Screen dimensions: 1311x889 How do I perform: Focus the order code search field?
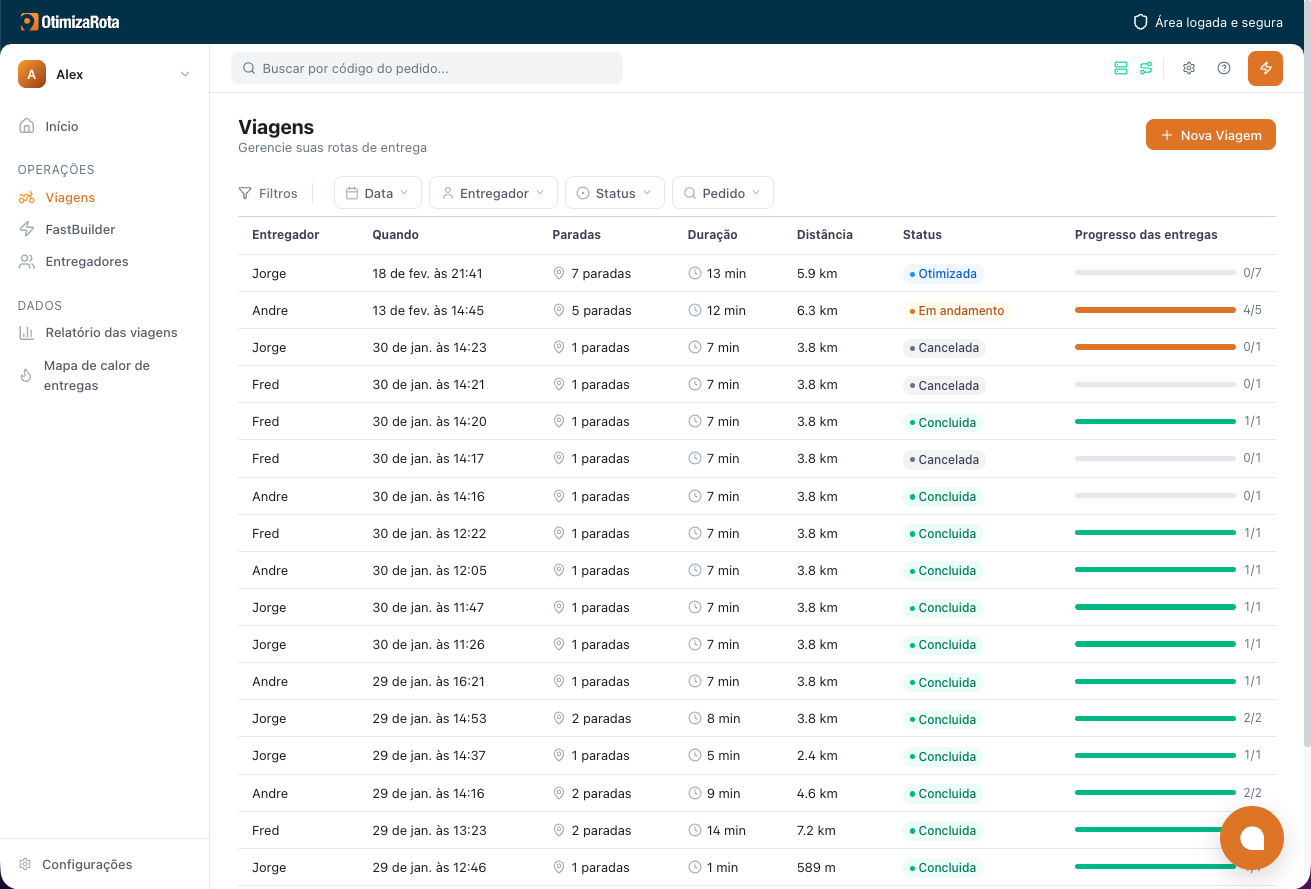tap(427, 68)
